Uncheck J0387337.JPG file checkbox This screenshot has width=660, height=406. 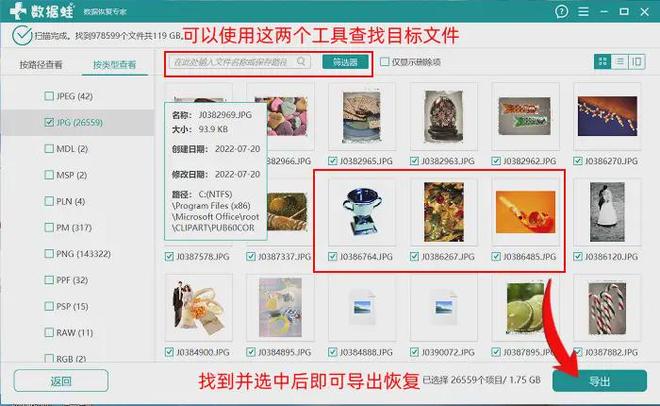point(251,256)
